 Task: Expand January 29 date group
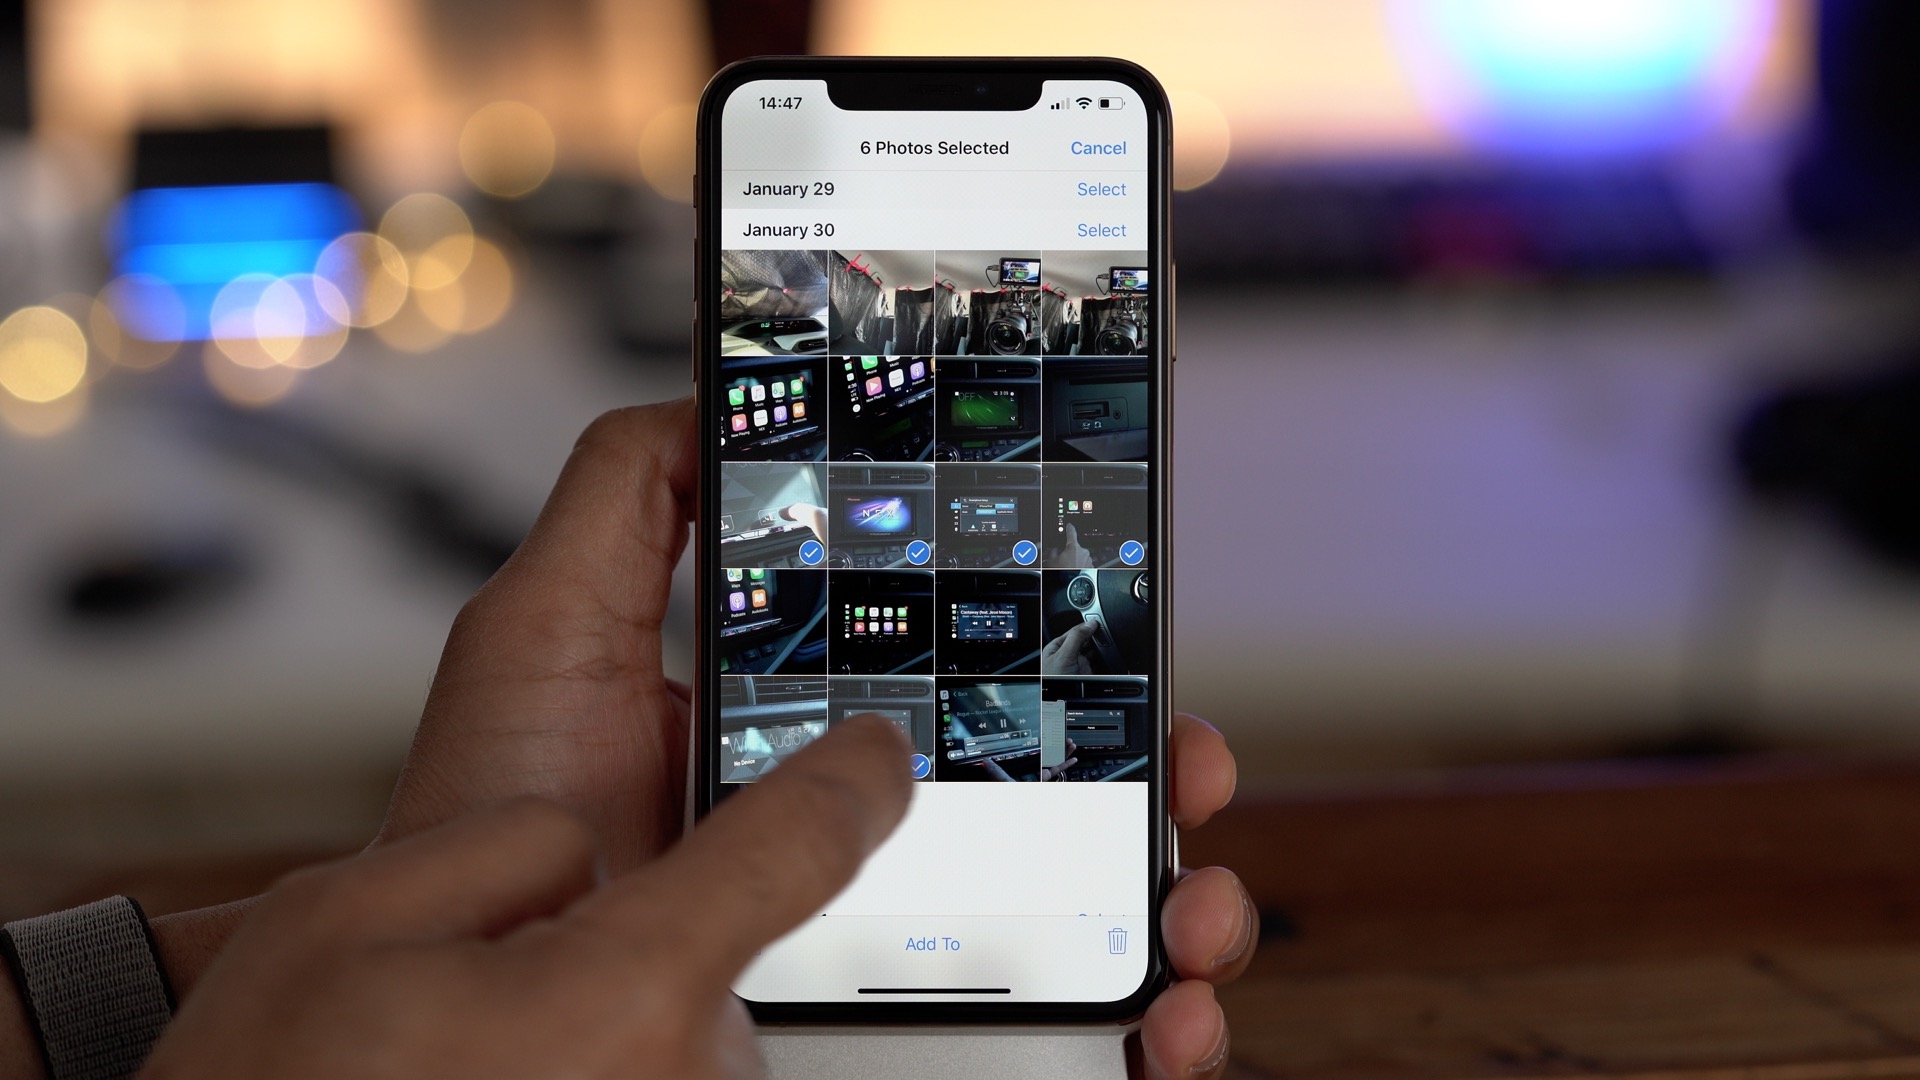[x=786, y=187]
